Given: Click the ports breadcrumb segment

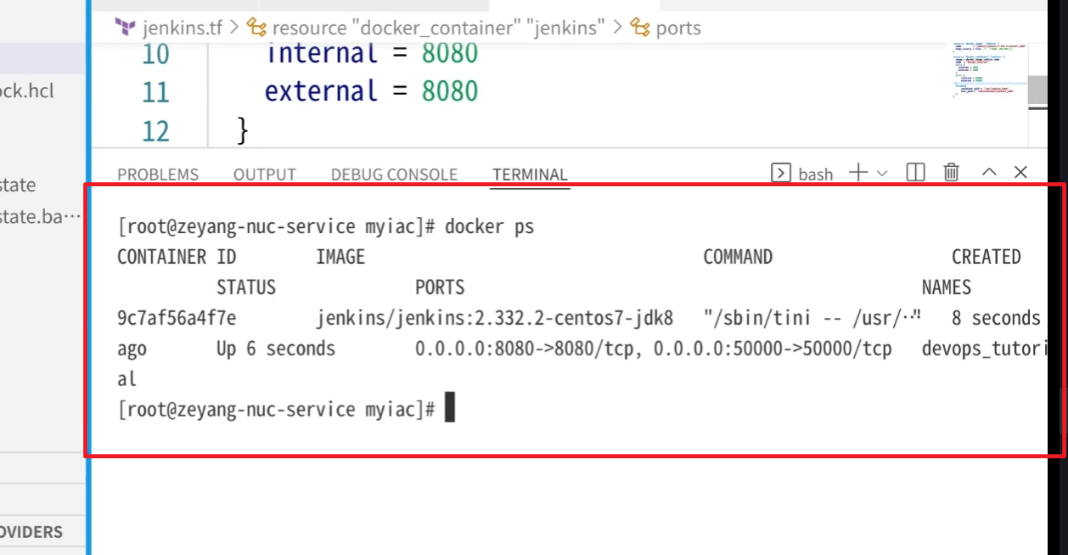Looking at the screenshot, I should [x=678, y=28].
